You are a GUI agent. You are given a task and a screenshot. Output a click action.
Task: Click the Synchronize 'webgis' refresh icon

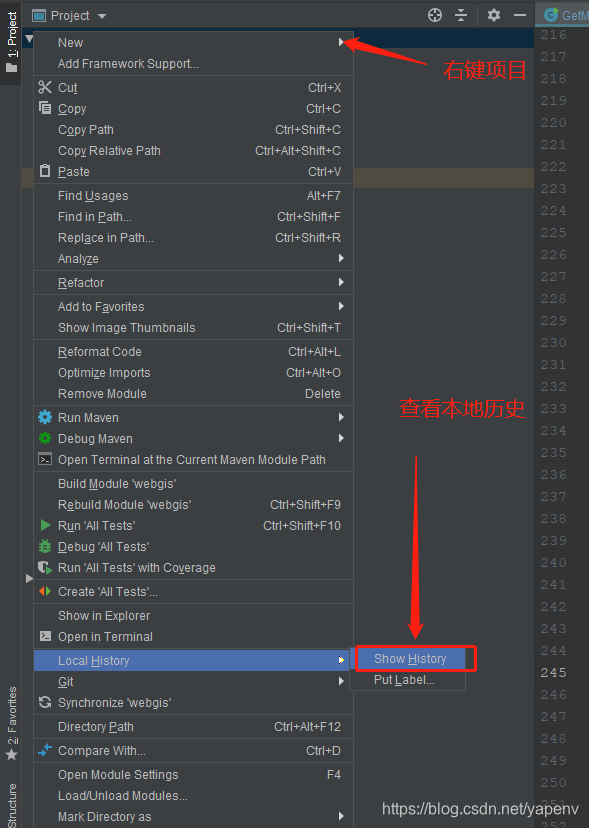[45, 702]
